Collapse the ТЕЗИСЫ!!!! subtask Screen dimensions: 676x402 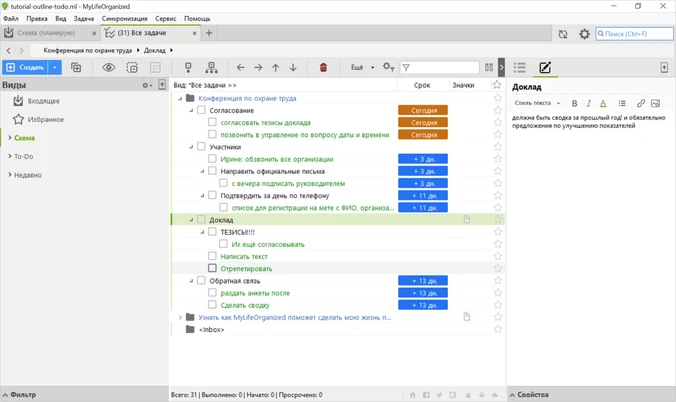(202, 232)
